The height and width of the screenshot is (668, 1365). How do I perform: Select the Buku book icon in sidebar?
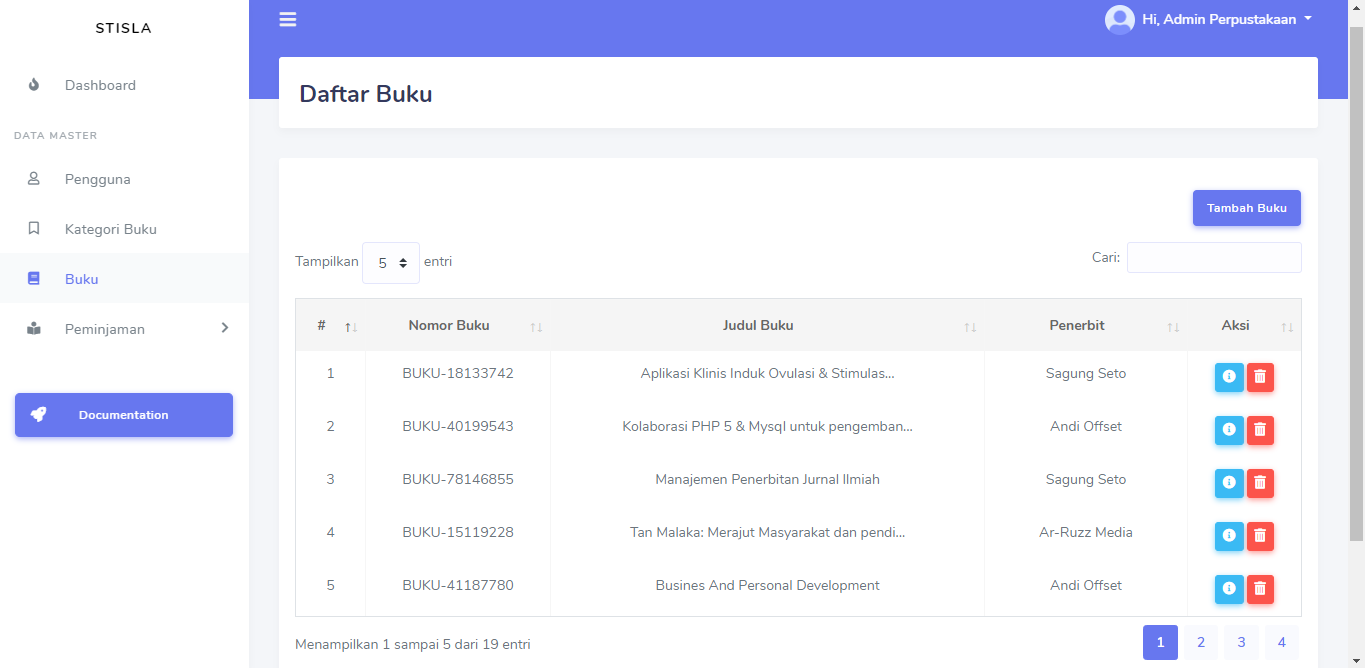pos(33,278)
